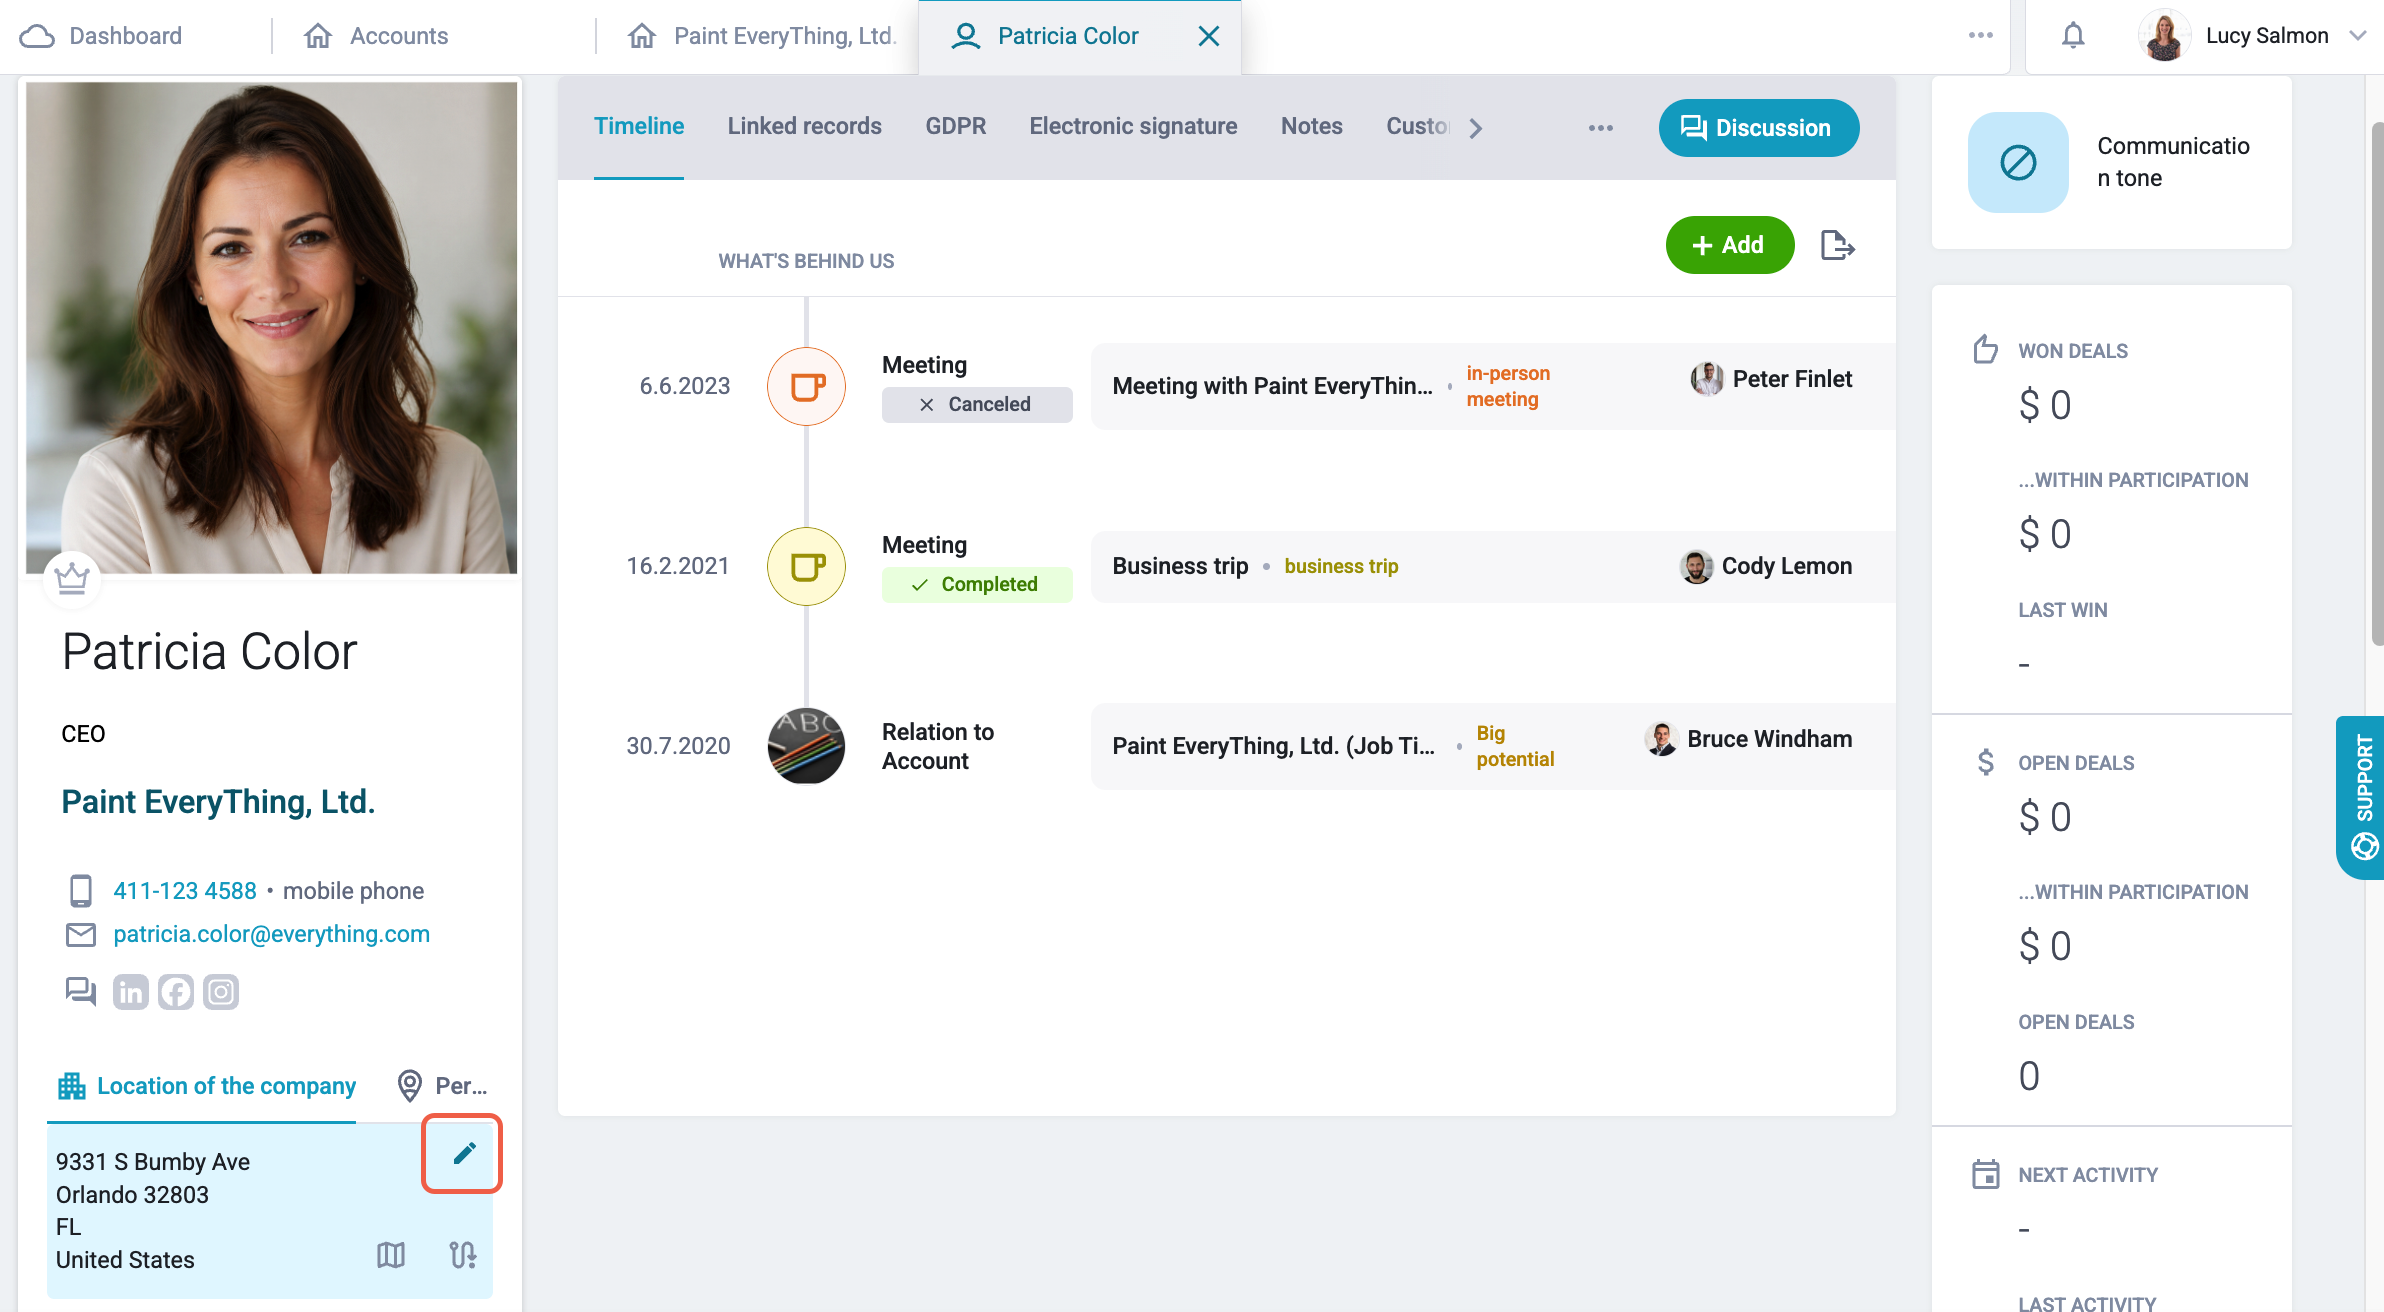This screenshot has width=2384, height=1312.
Task: Edit the company address with pencil icon
Action: [463, 1153]
